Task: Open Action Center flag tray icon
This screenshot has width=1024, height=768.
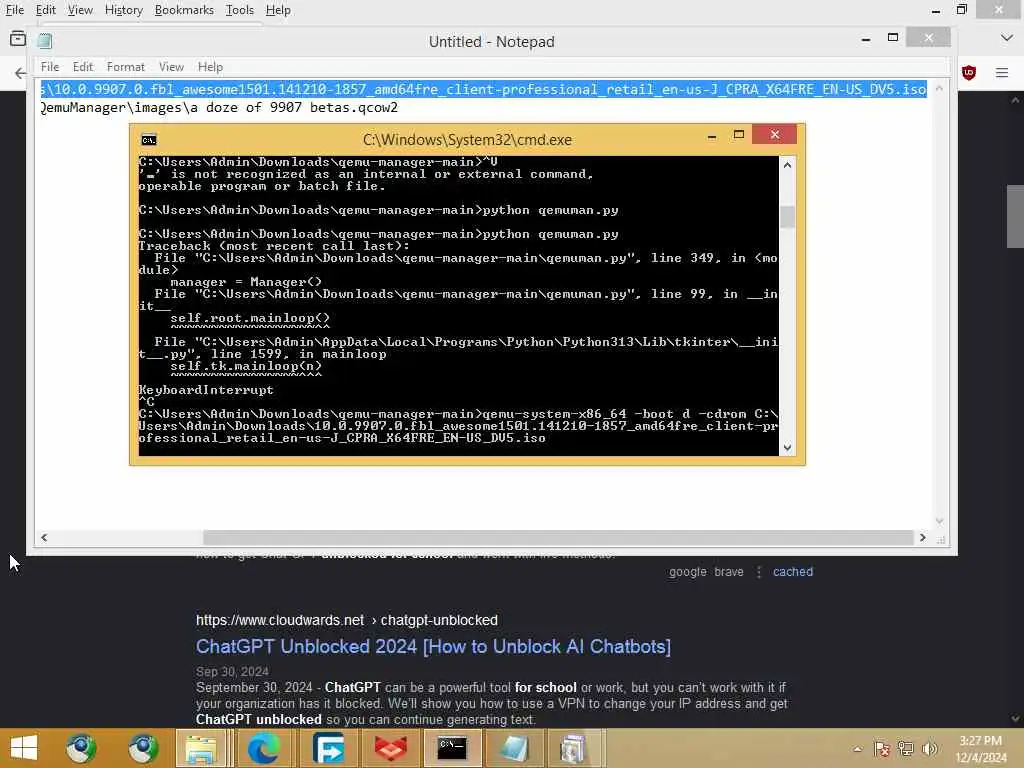Action: [882, 749]
